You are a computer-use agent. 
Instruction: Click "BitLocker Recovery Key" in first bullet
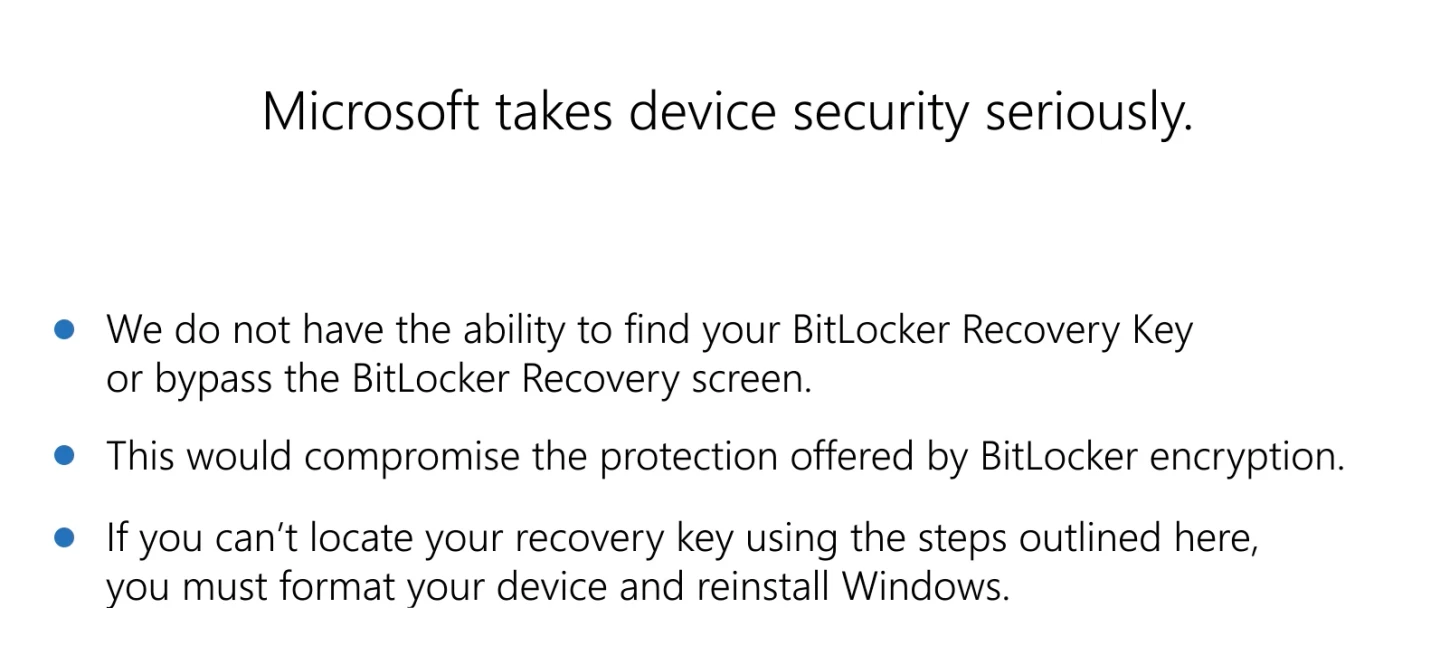point(992,329)
